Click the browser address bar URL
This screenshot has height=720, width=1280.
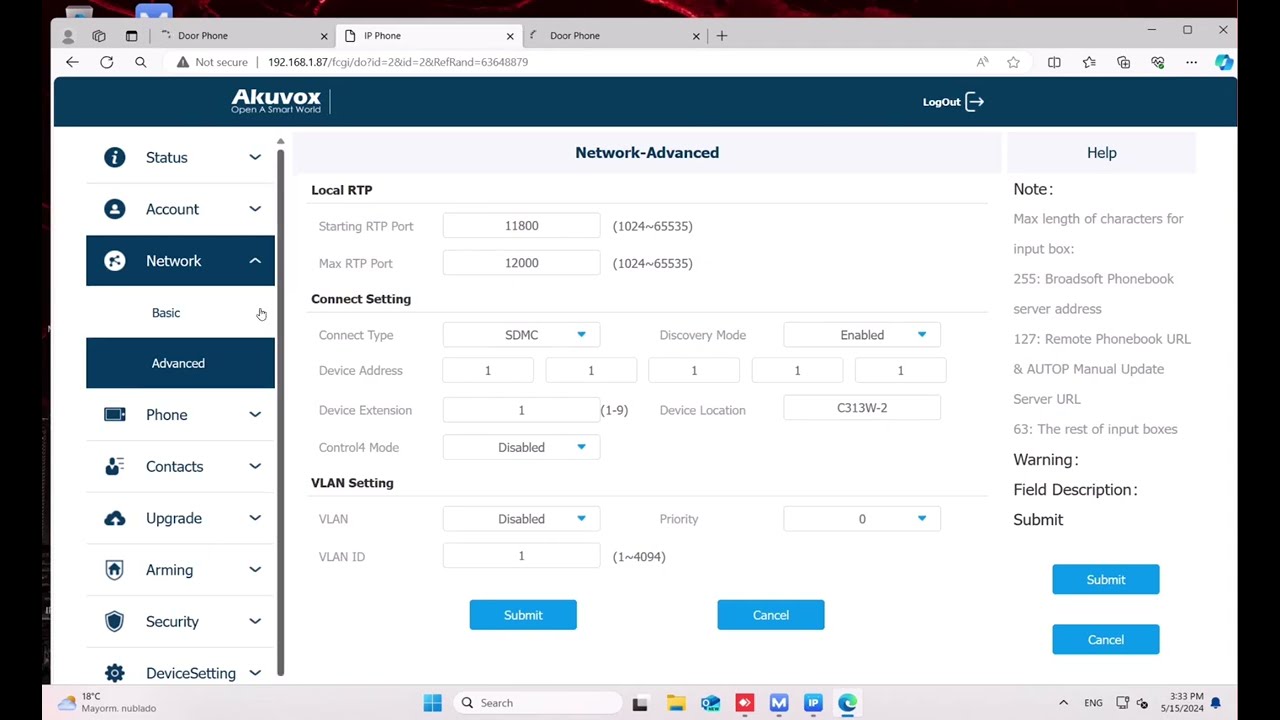(398, 62)
